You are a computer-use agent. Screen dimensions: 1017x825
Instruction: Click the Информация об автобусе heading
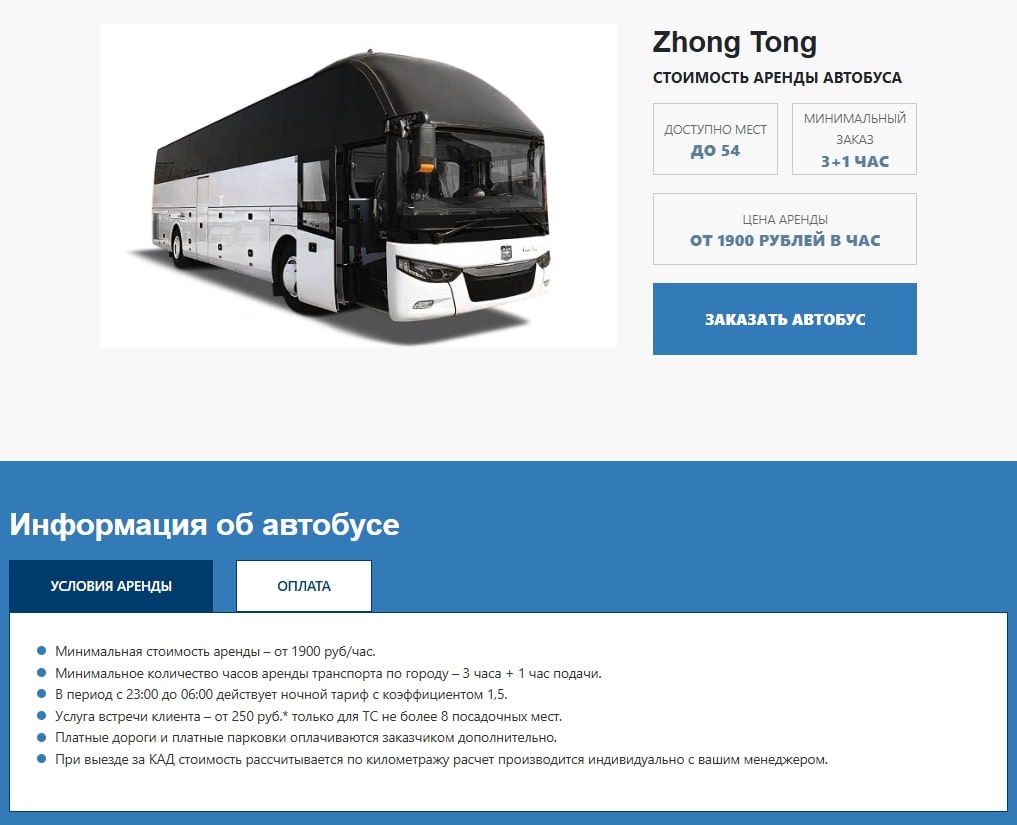[204, 524]
